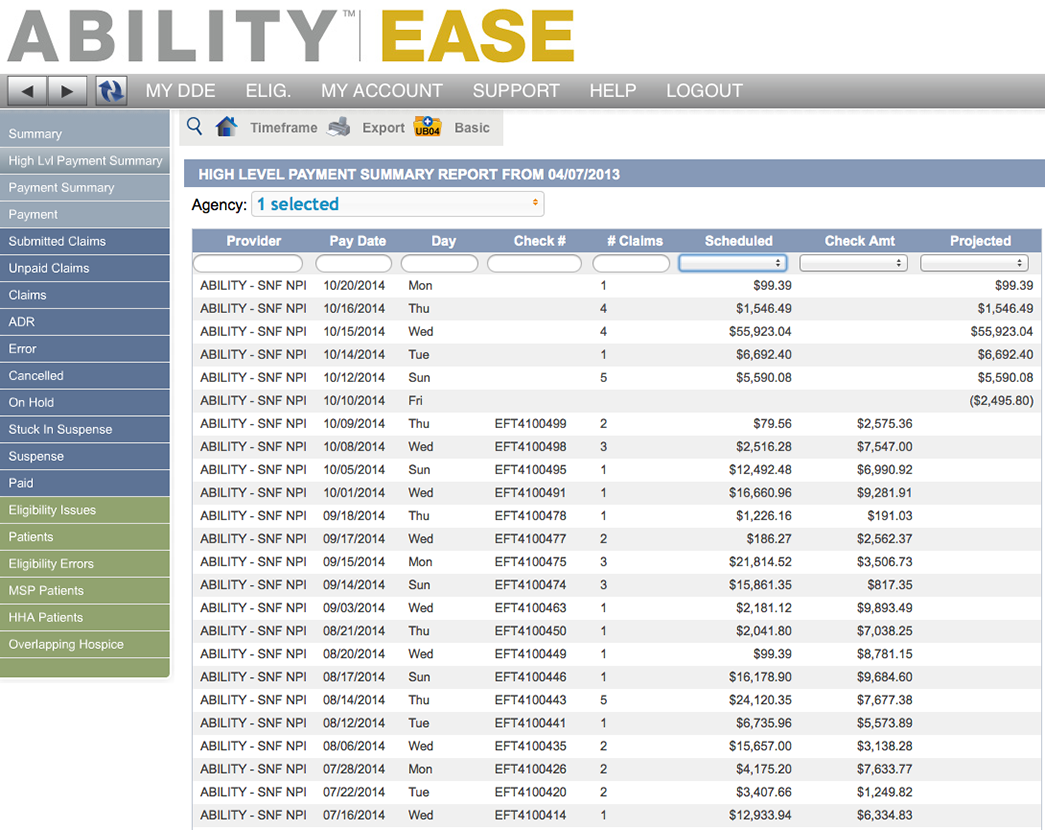
Task: Sort by the Day column header
Action: (443, 241)
